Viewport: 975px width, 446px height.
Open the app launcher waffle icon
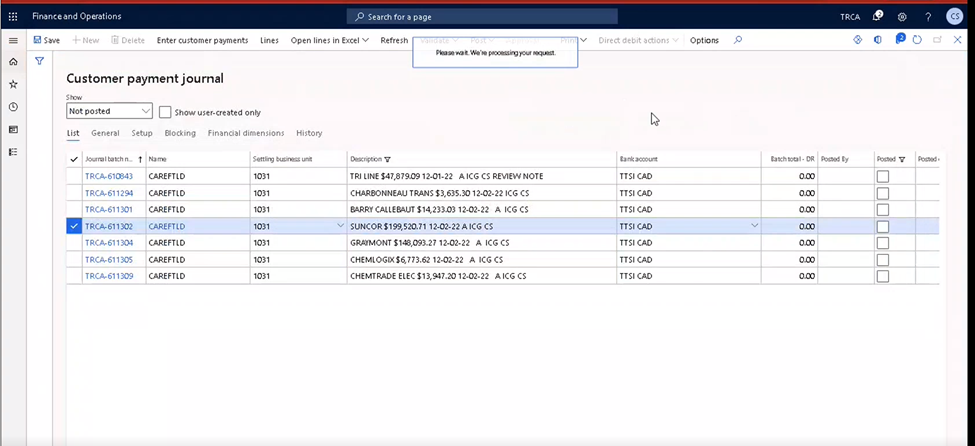pos(13,17)
